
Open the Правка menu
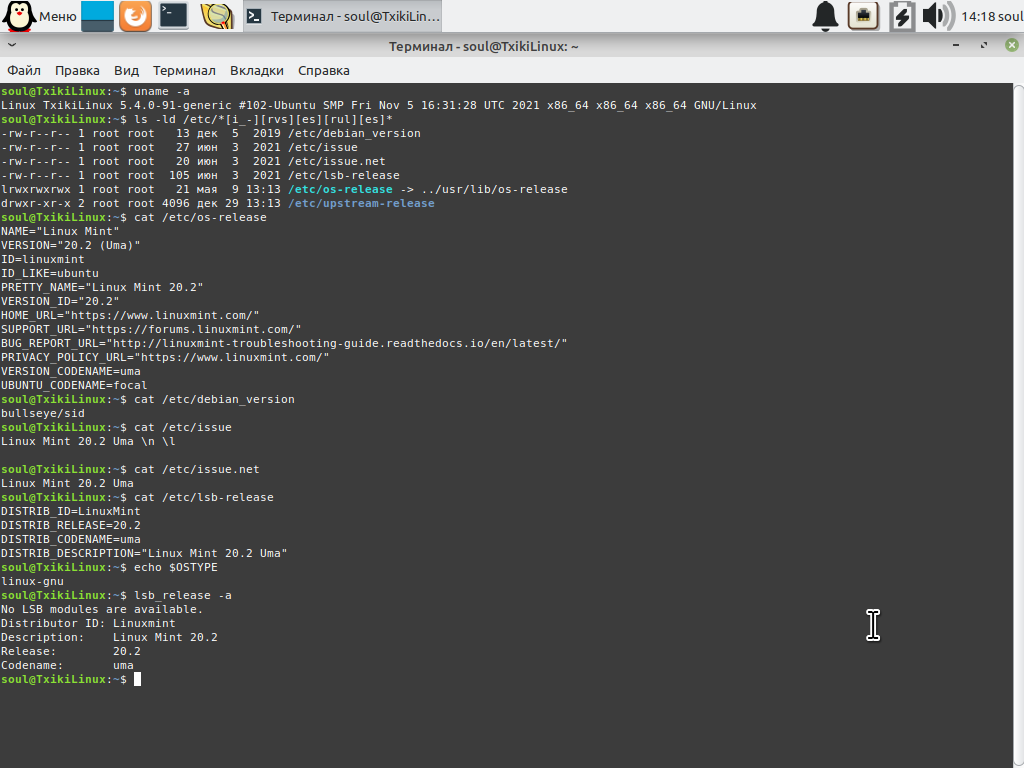click(x=77, y=71)
